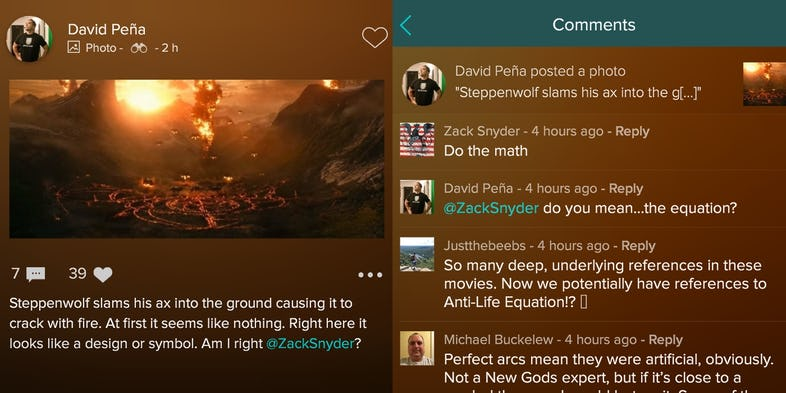786x393 pixels.
Task: Open @ZackSnyder mention in post caption
Action: (310, 344)
